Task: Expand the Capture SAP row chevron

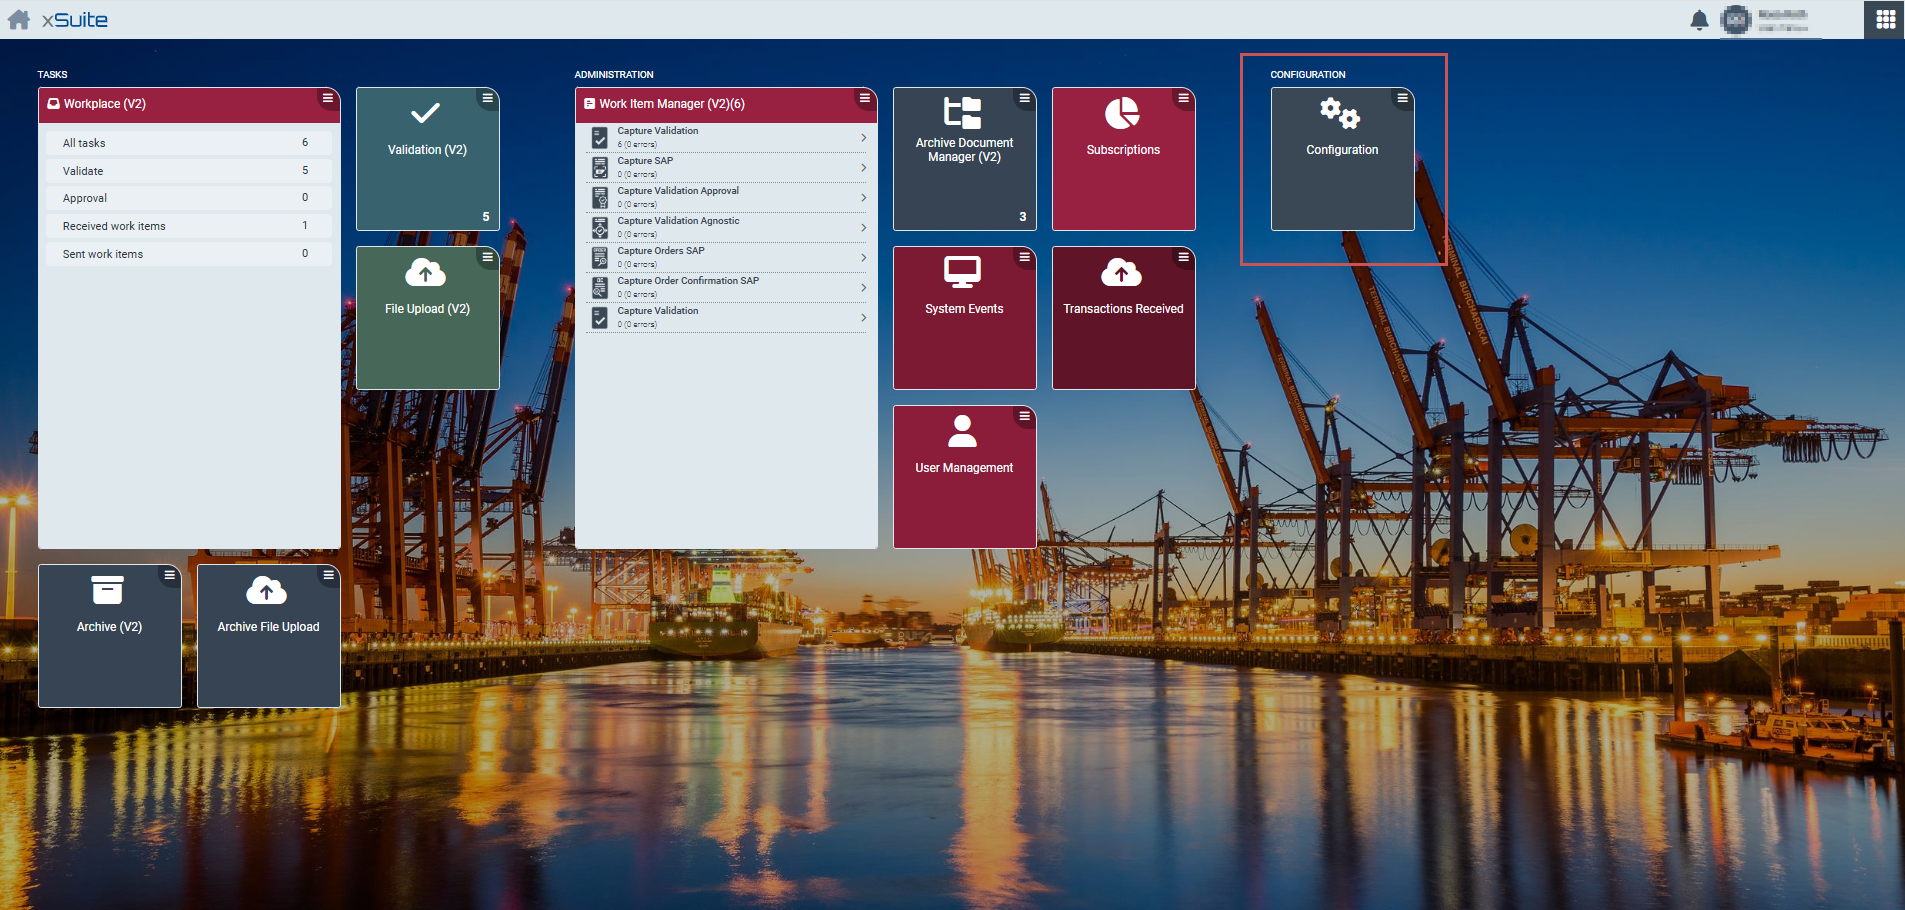Action: click(x=863, y=168)
